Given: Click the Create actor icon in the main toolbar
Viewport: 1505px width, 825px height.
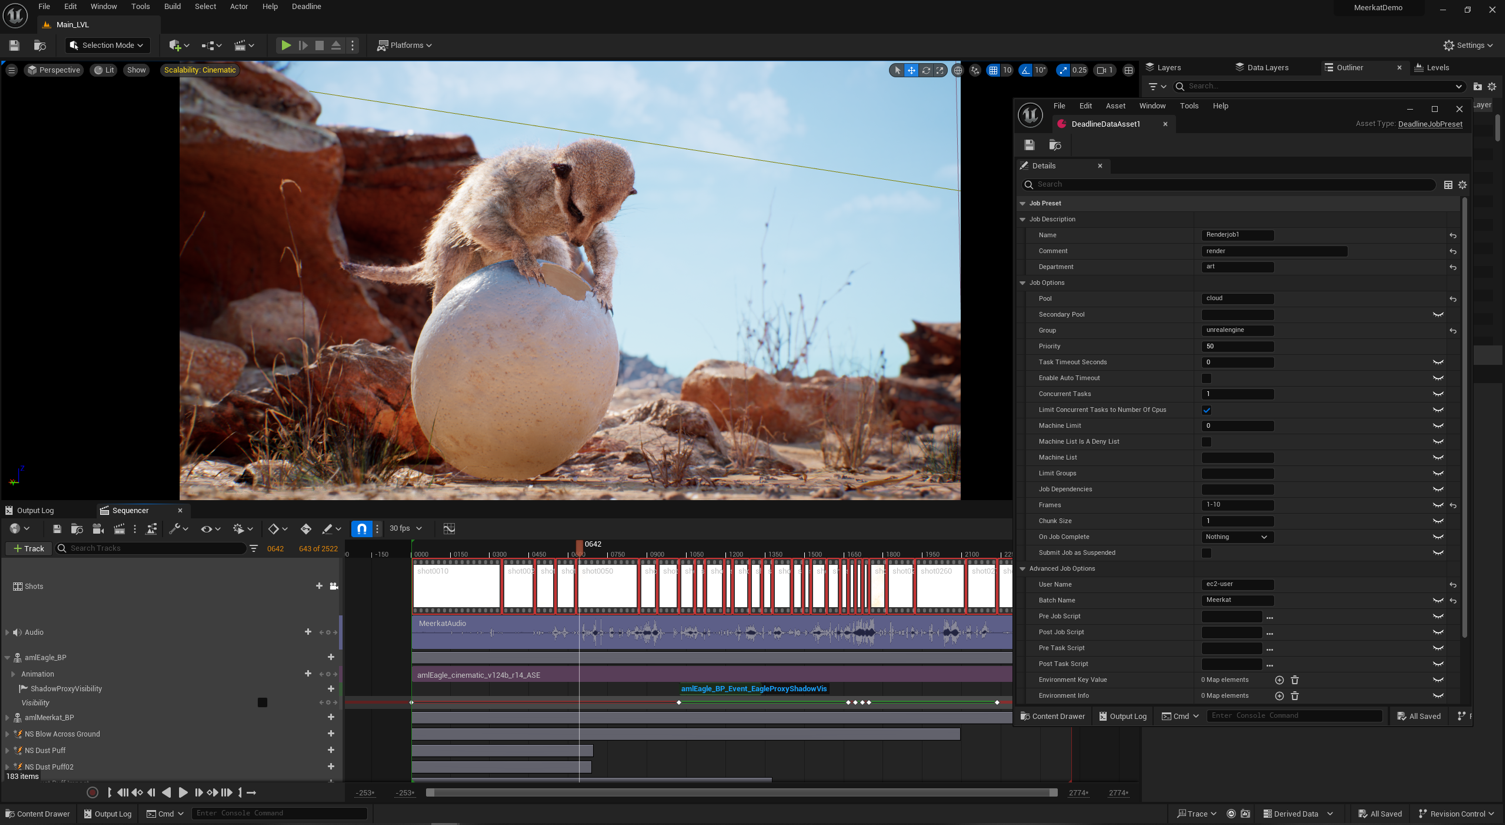Looking at the screenshot, I should click(x=174, y=45).
